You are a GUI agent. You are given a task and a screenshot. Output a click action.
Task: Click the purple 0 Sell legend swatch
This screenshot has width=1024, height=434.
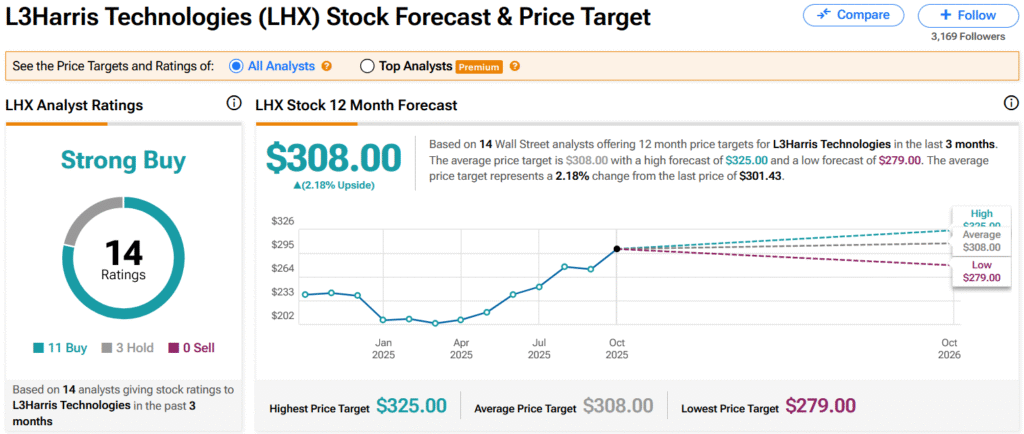tap(173, 348)
